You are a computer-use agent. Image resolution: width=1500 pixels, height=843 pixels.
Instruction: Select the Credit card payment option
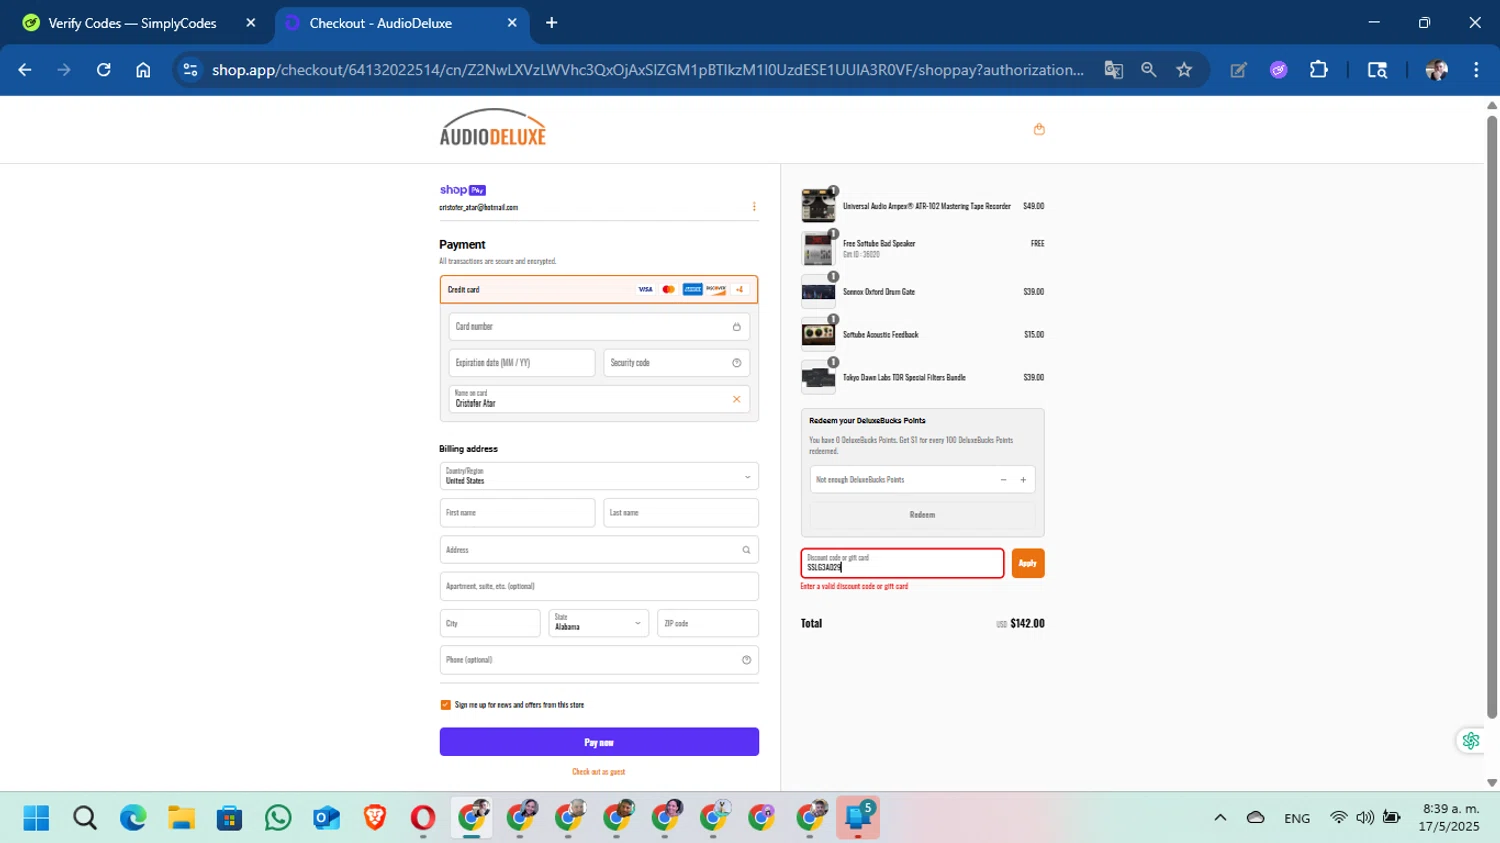pos(599,290)
